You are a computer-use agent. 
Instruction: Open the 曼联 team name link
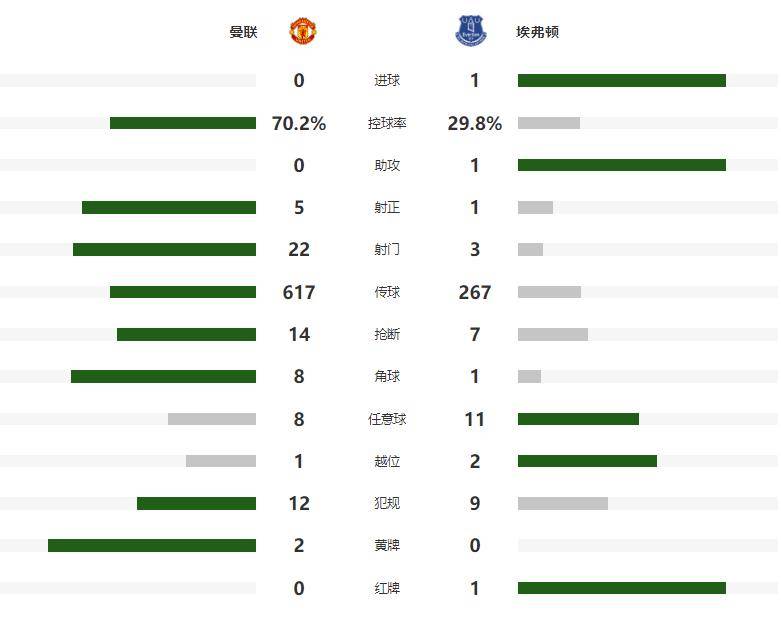coord(243,32)
